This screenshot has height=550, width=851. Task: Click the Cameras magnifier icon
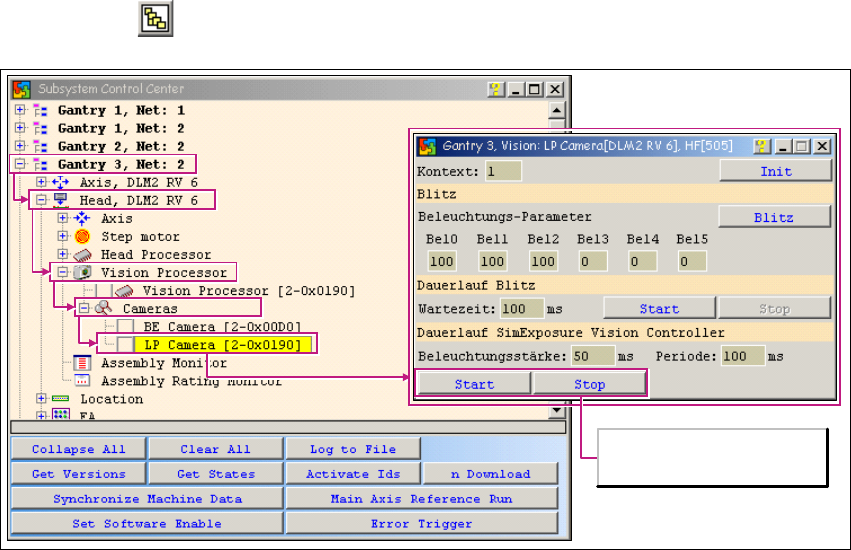pos(103,309)
